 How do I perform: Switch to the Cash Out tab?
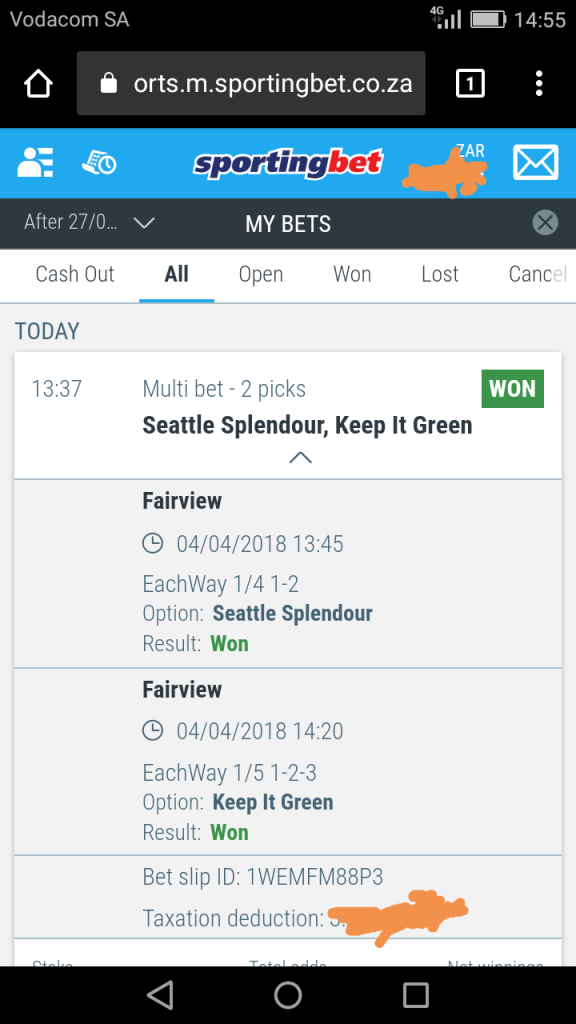75,274
